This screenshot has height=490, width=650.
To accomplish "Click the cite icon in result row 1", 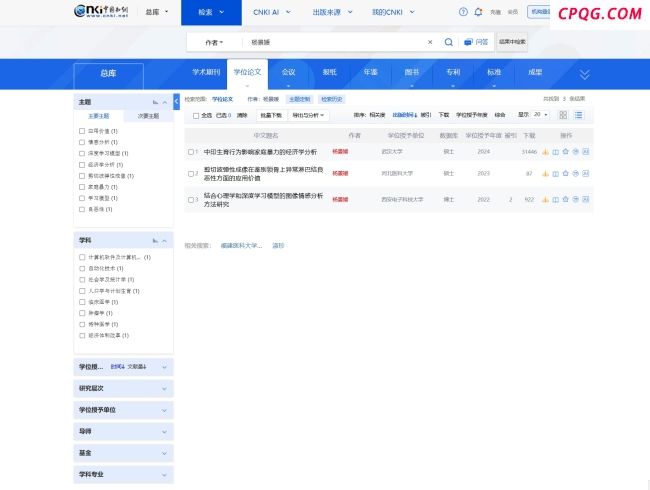I will click(575, 152).
